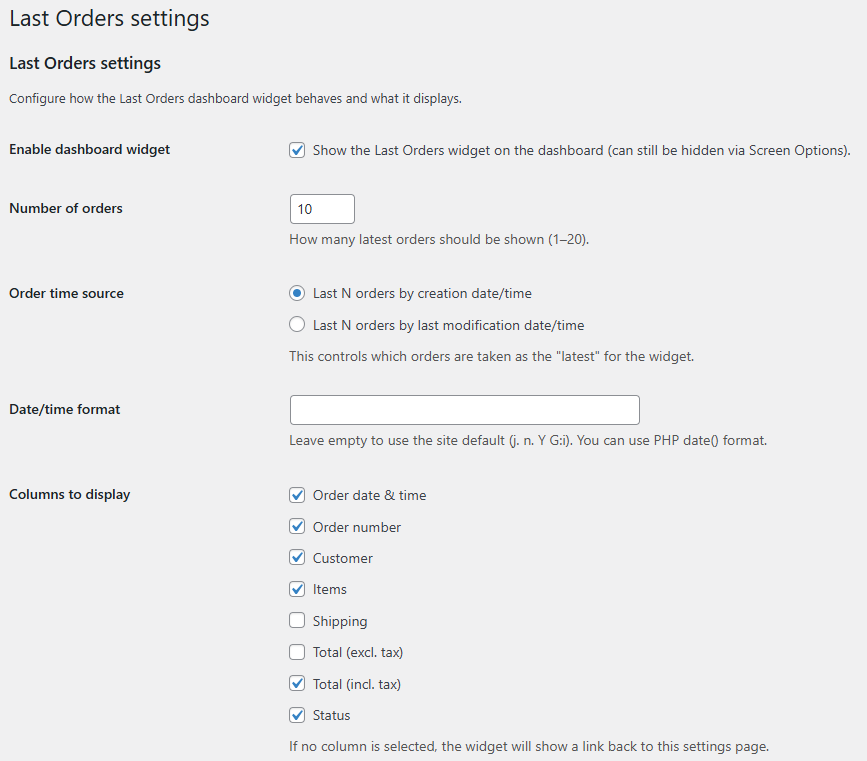Toggle the Order number column checkbox
This screenshot has height=761, width=867.
click(297, 527)
